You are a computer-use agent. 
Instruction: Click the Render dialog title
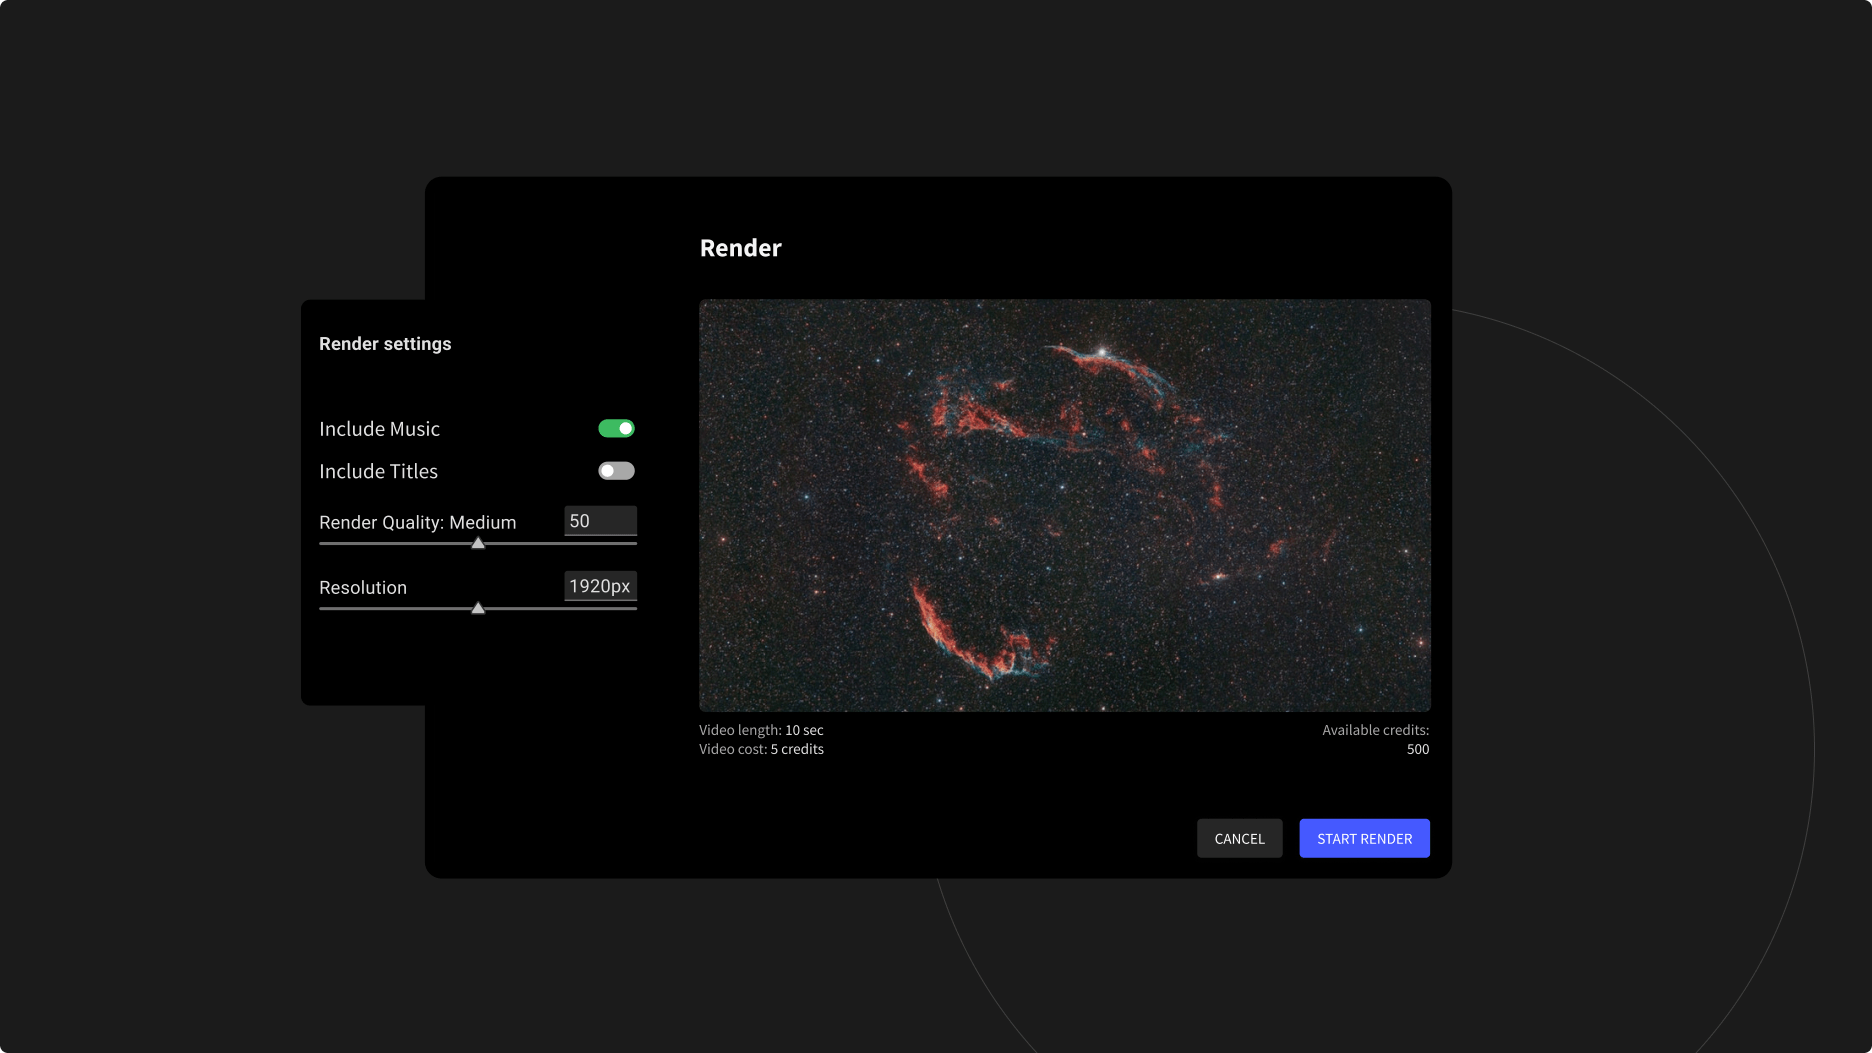pyautogui.click(x=740, y=248)
